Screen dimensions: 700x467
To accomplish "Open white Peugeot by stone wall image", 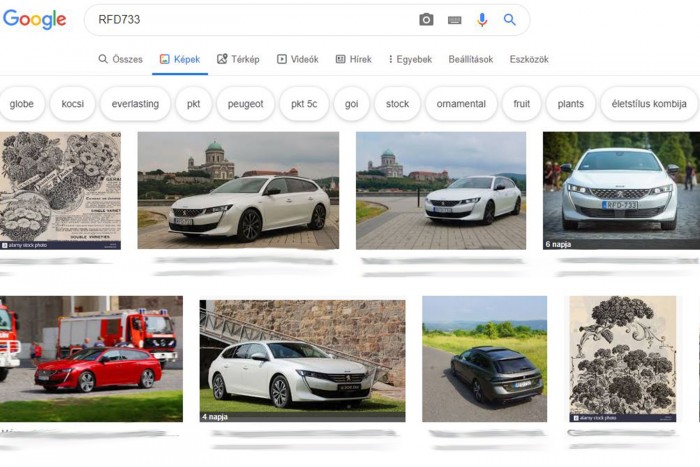I will point(302,360).
